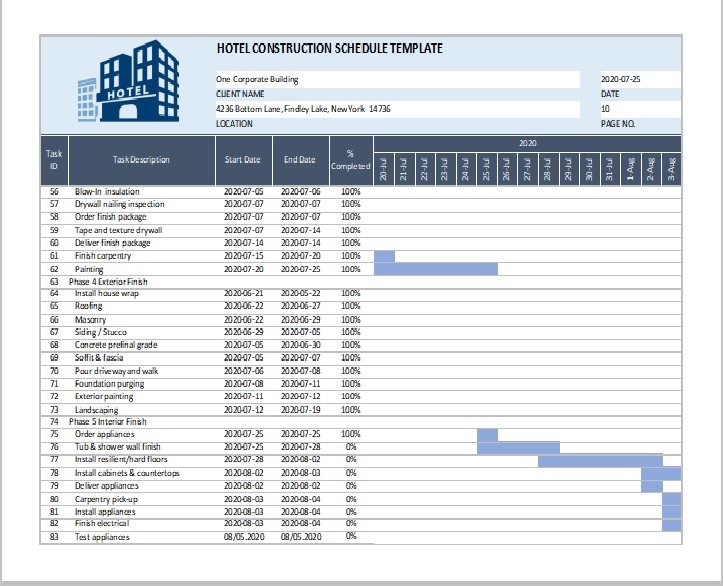Click the start date '2020-06-21' of Install house wrap
The height and width of the screenshot is (586, 723).
244,293
